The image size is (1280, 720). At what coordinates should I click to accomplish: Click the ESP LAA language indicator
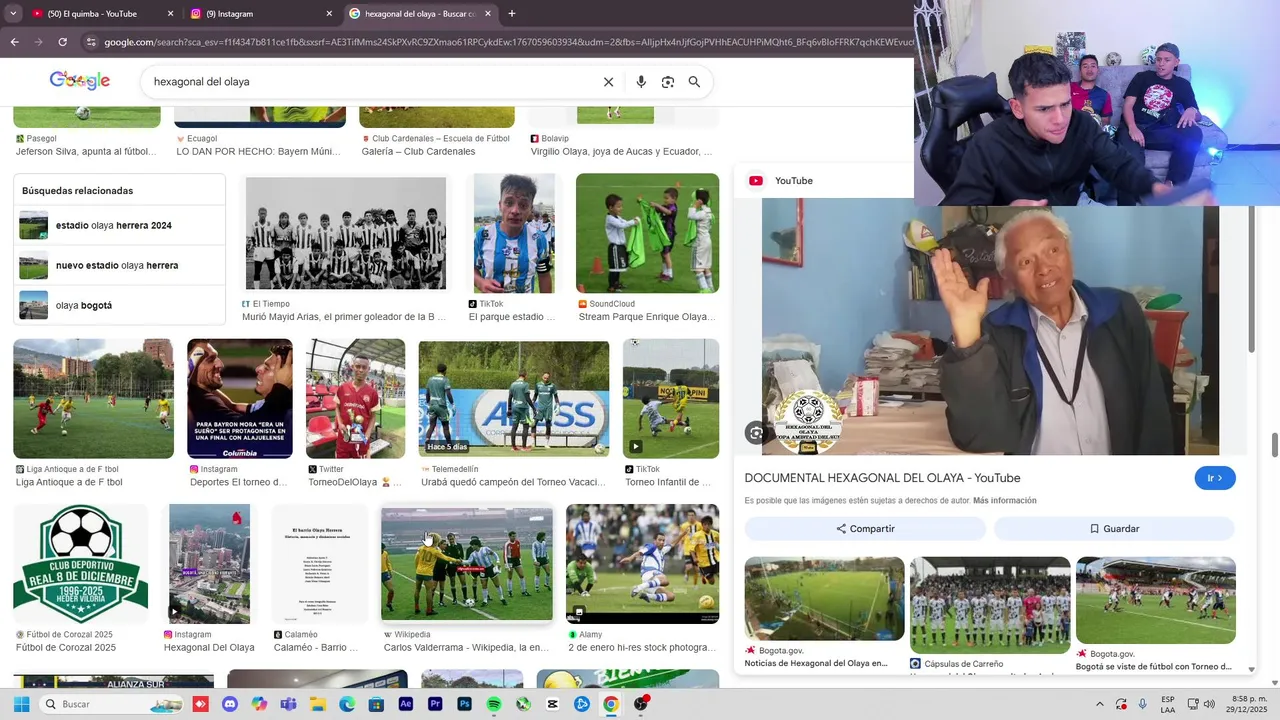point(1168,704)
